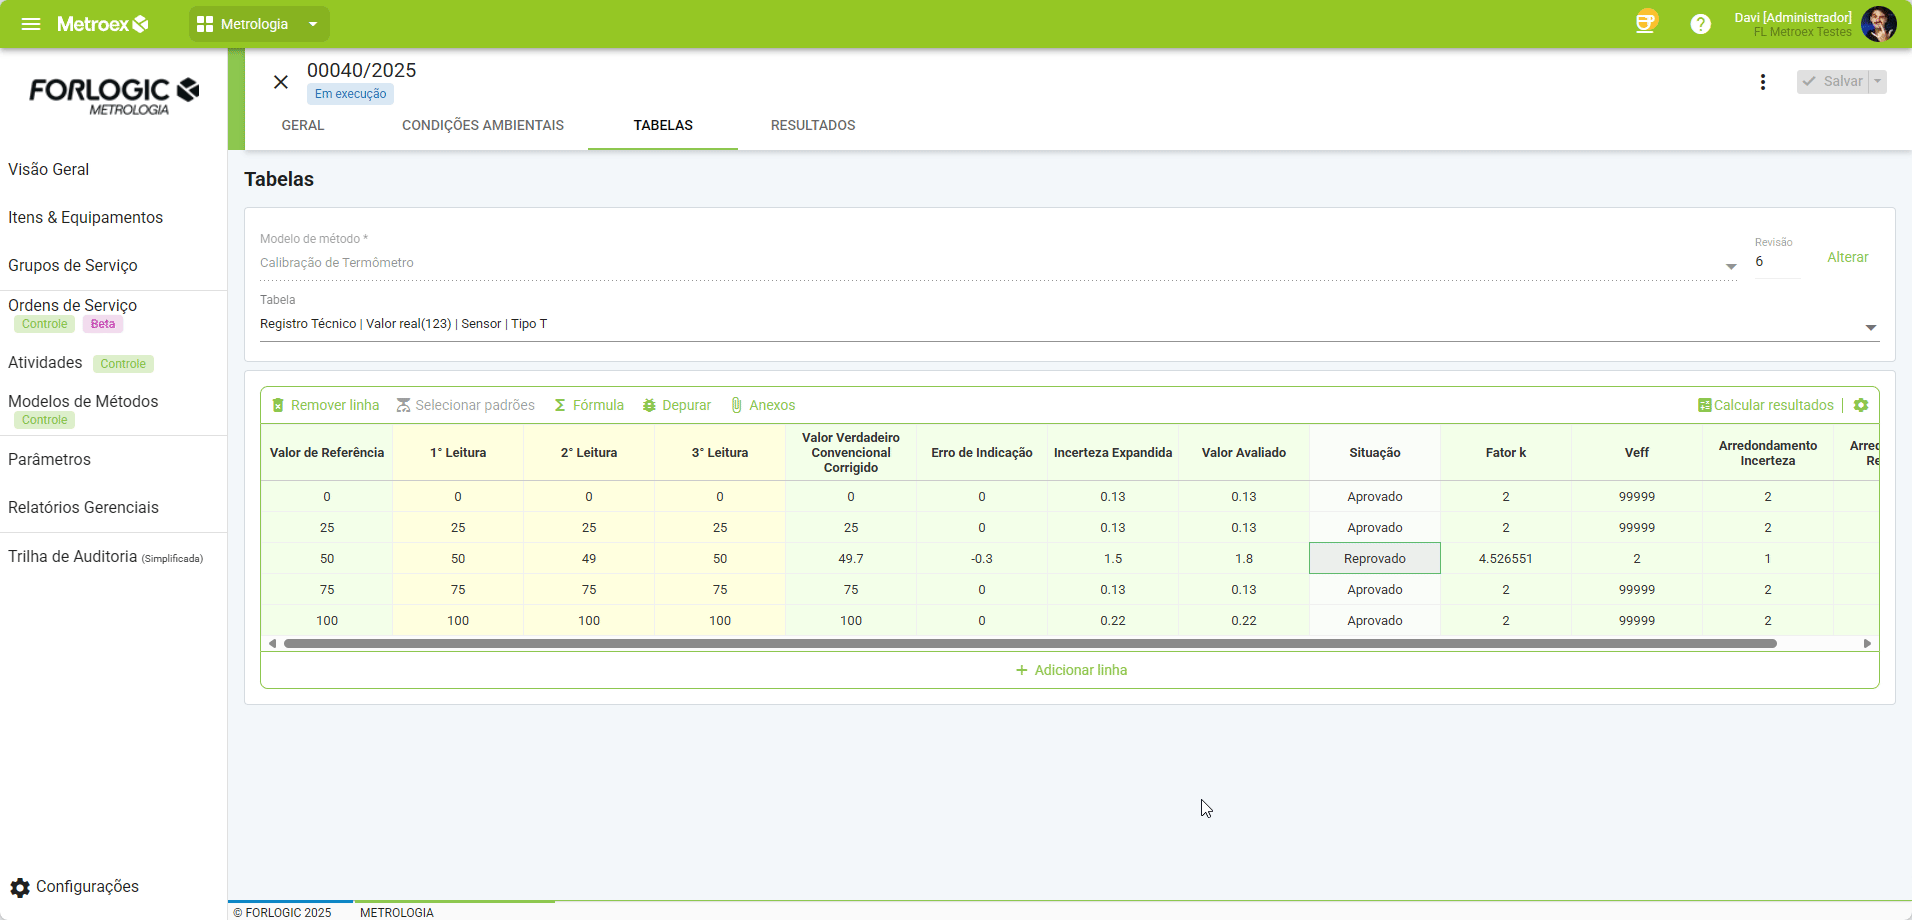
Task: Switch to the Resultados tab
Action: 812,125
